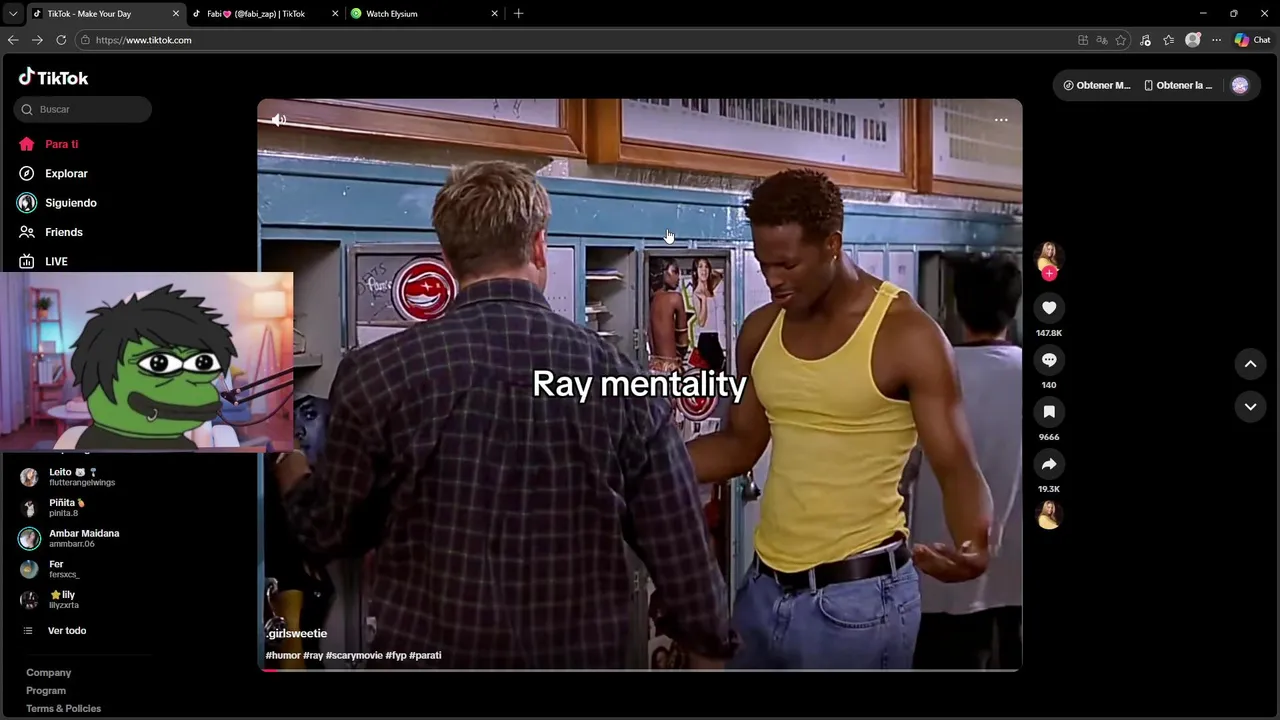Open the favorites list icon
This screenshot has height=720, width=1280.
(1168, 40)
